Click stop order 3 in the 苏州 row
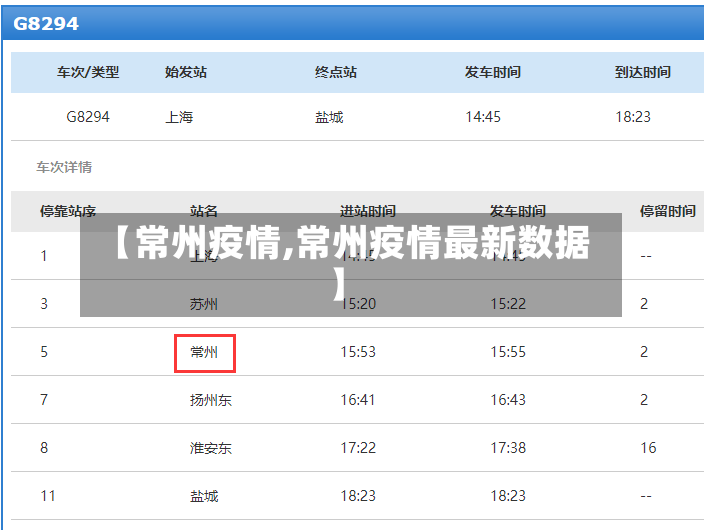The height and width of the screenshot is (530, 704). point(44,304)
